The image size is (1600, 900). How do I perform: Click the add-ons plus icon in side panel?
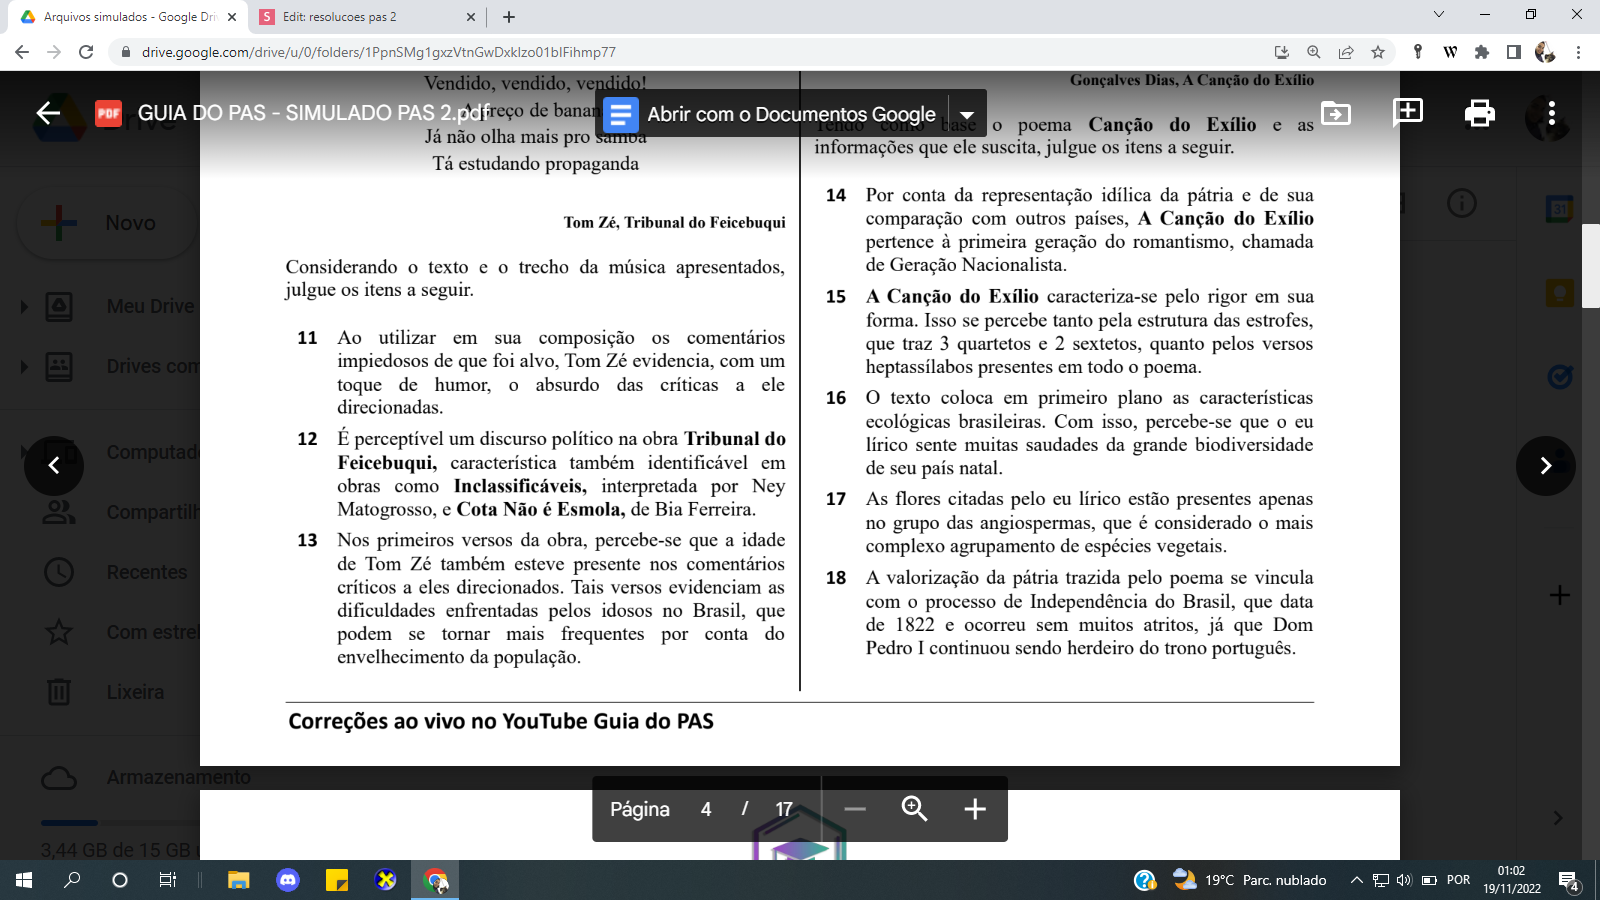coord(1559,596)
